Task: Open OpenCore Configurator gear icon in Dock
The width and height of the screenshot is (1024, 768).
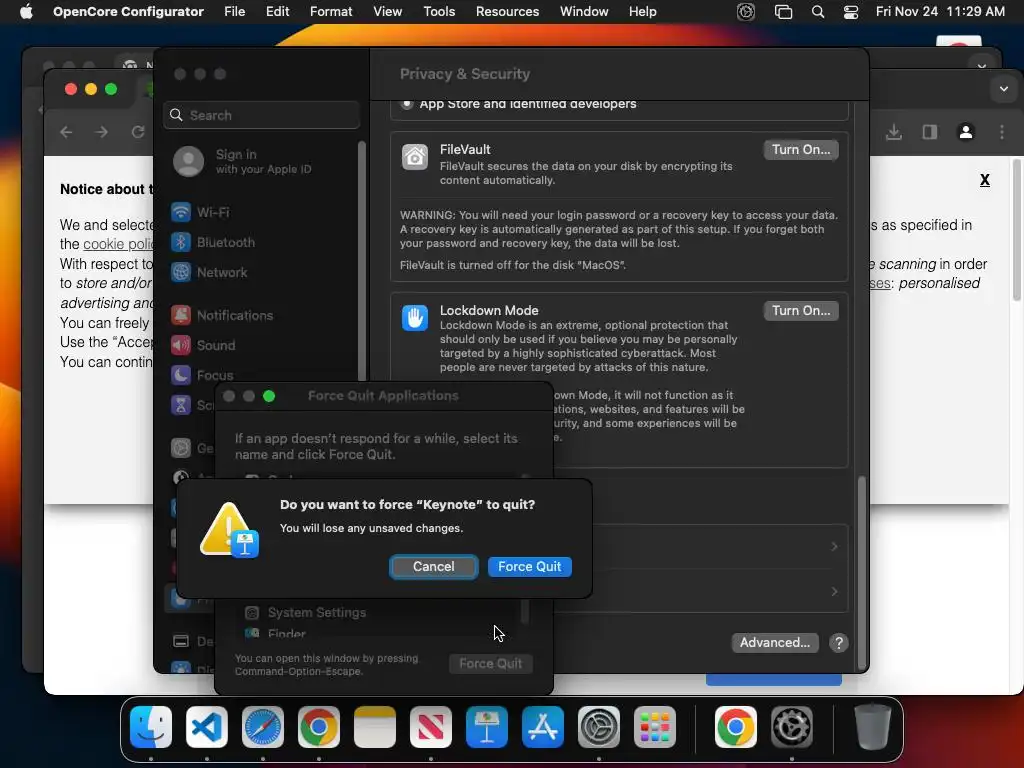Action: (792, 727)
